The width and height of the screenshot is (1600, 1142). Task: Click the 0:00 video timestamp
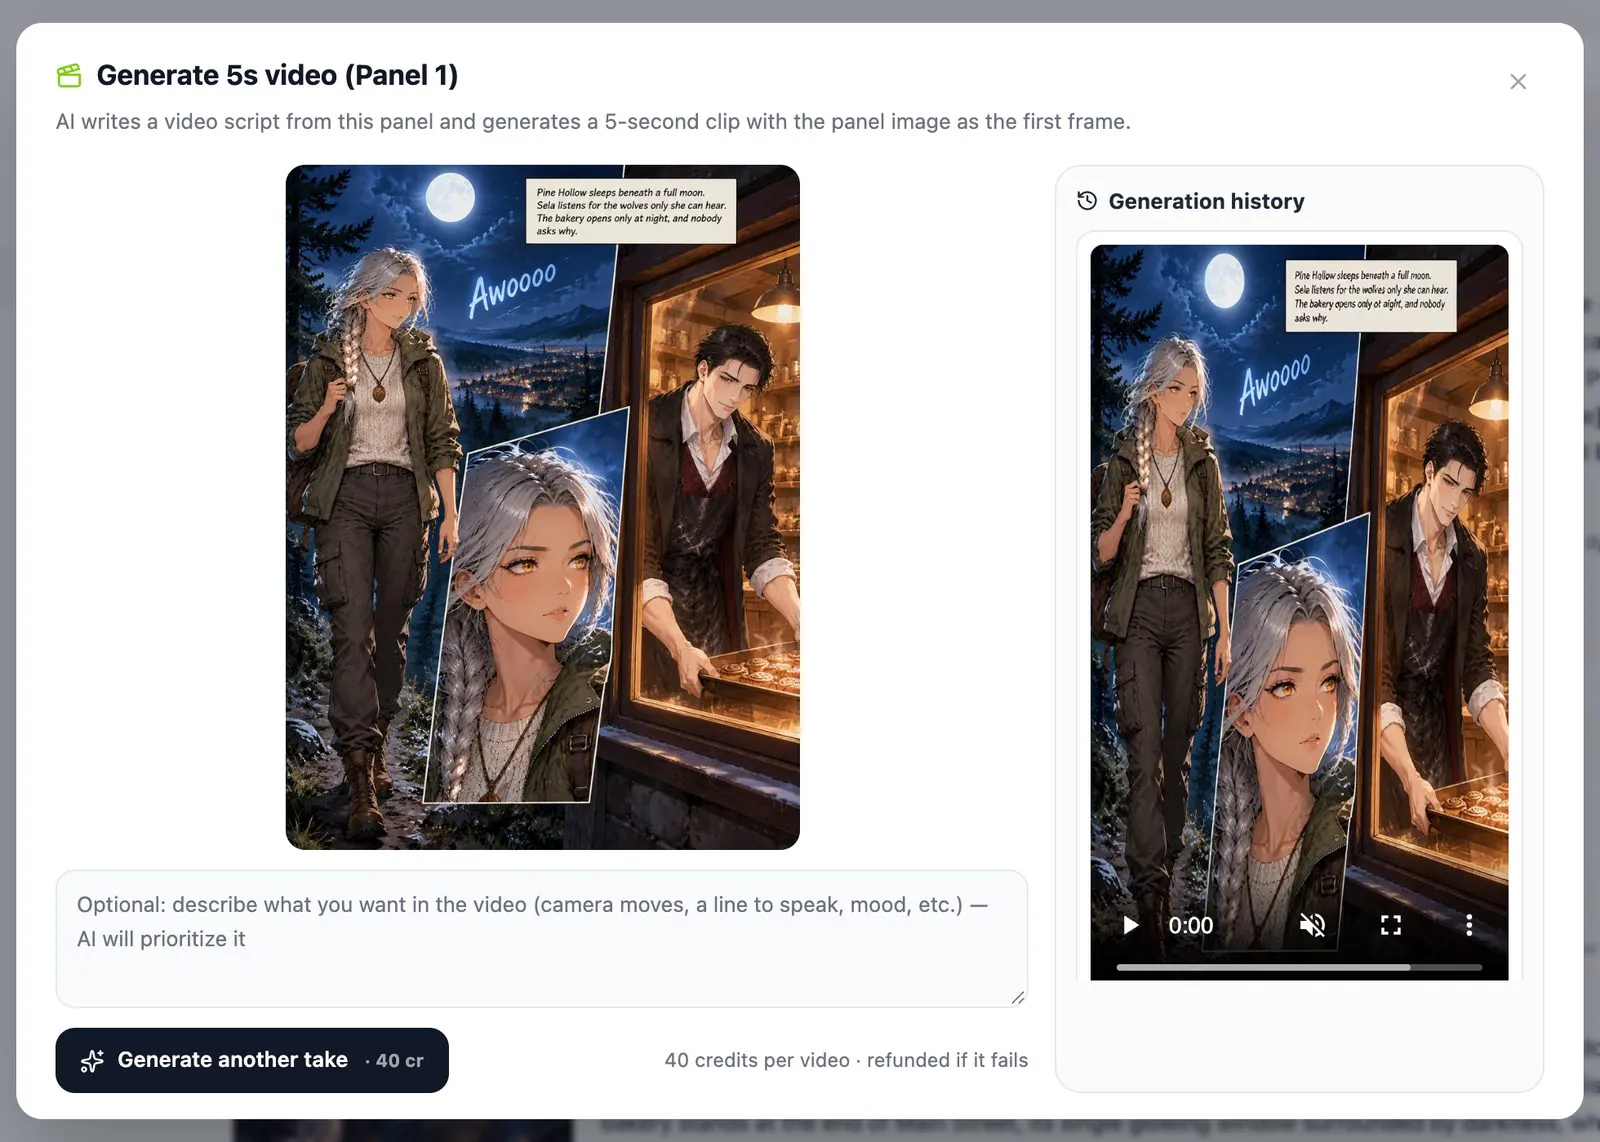tap(1191, 925)
